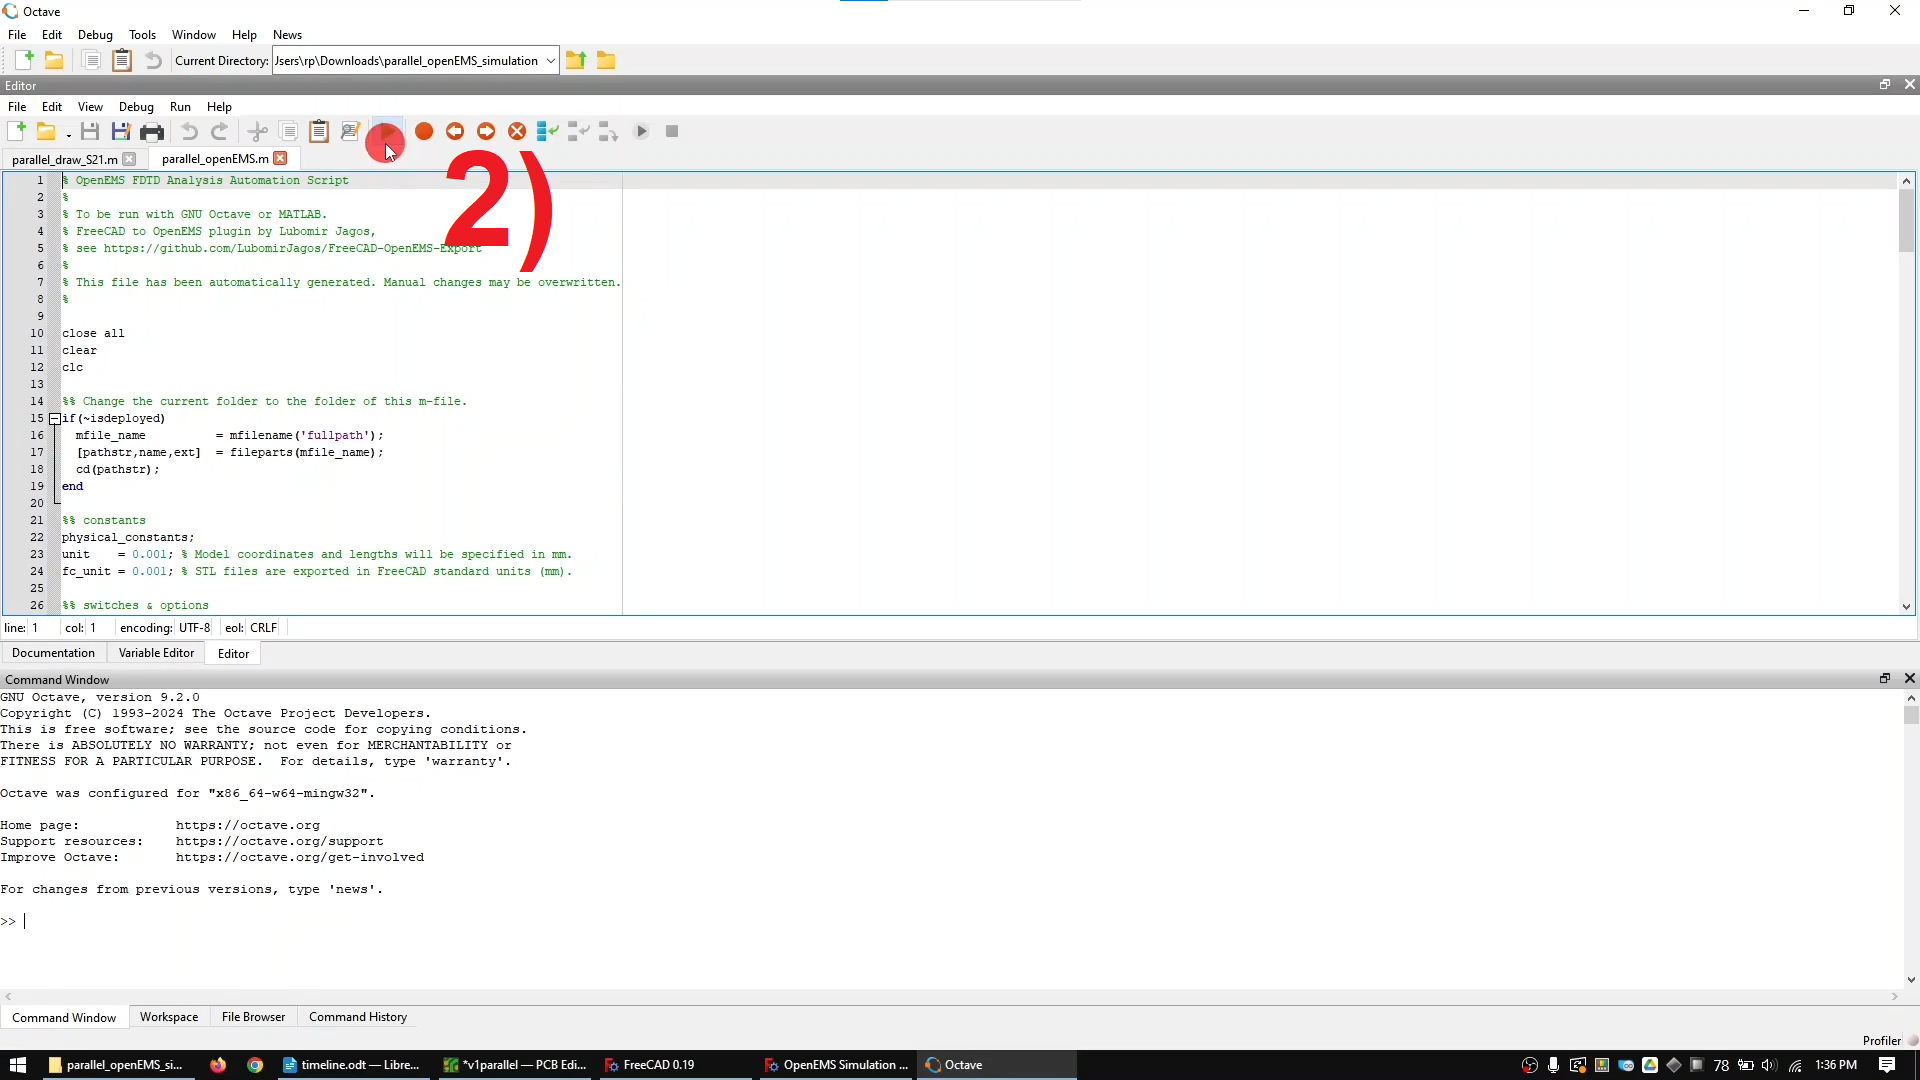This screenshot has height=1080, width=1920.
Task: Expand the Open File dropdown arrow
Action: pos(68,134)
